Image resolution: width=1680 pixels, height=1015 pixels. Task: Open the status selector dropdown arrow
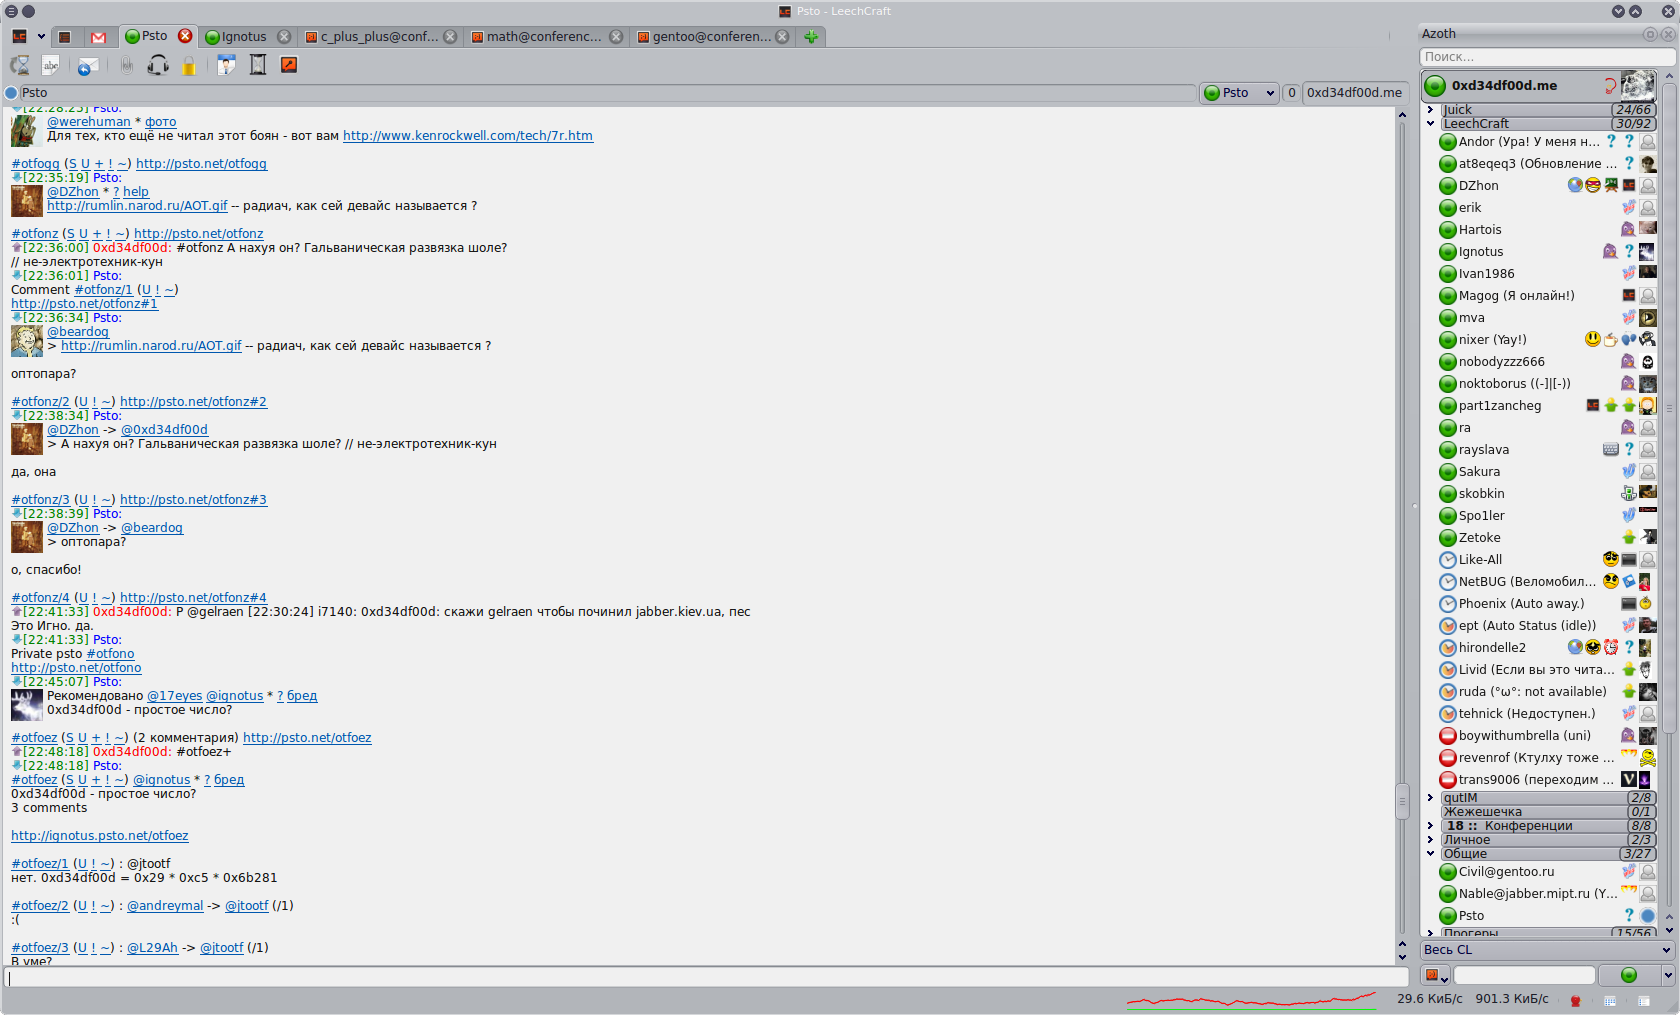pos(1667,975)
